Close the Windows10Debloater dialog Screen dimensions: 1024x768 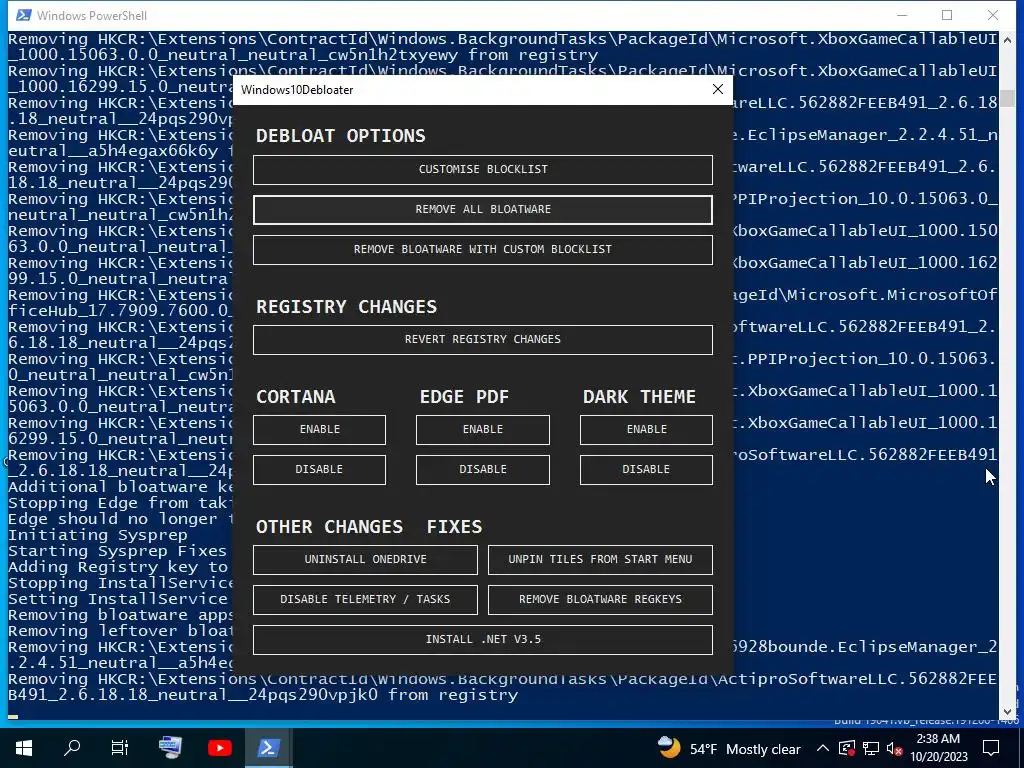(718, 89)
